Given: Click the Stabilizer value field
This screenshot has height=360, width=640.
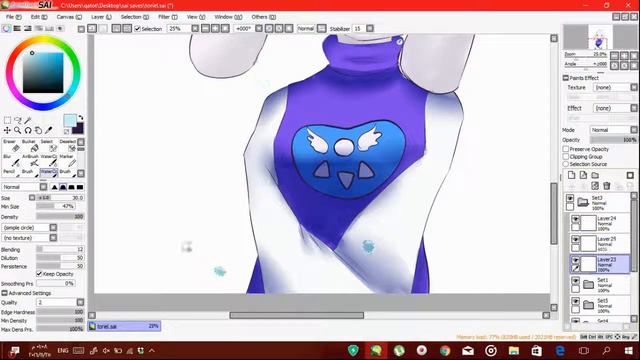Looking at the screenshot, I should click(x=358, y=29).
